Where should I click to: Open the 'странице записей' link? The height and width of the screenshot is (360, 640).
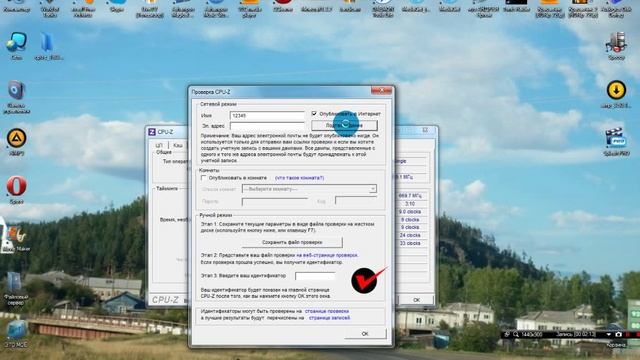(329, 318)
